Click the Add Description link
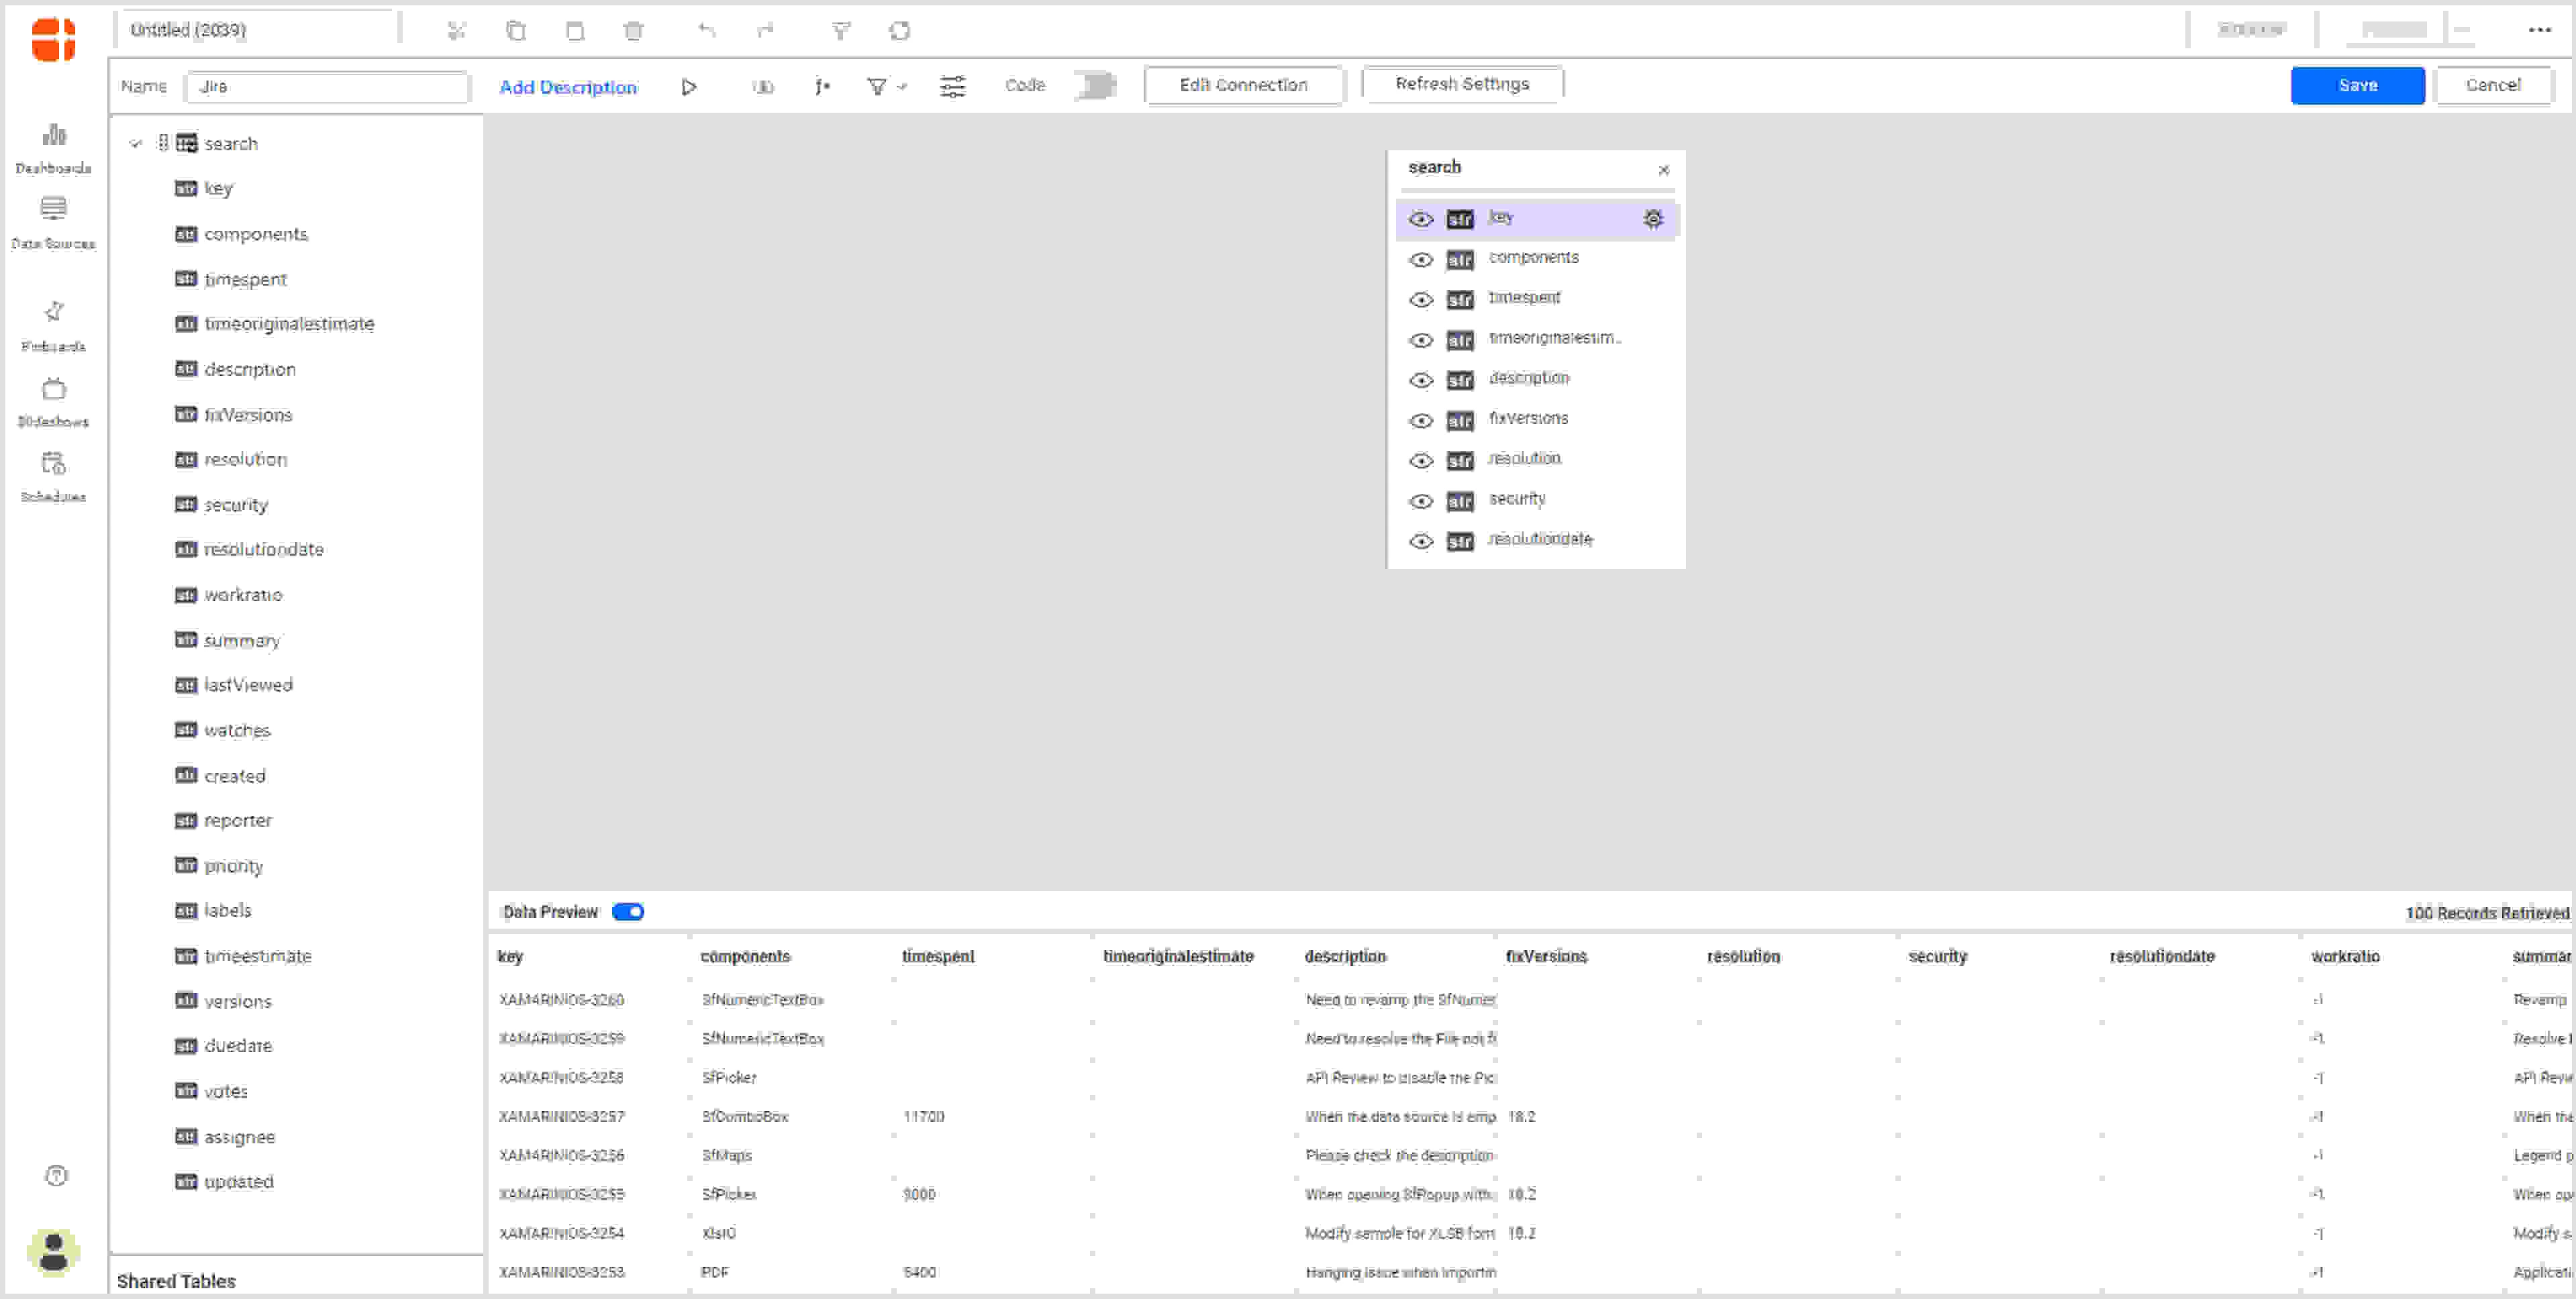Image resolution: width=2576 pixels, height=1299 pixels. (567, 87)
